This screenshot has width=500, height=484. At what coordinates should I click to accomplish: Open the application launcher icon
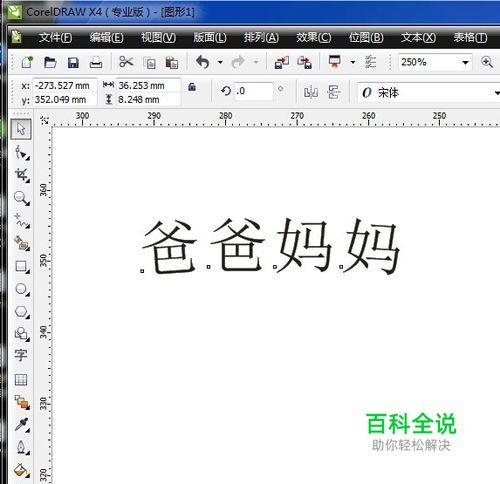[335, 62]
